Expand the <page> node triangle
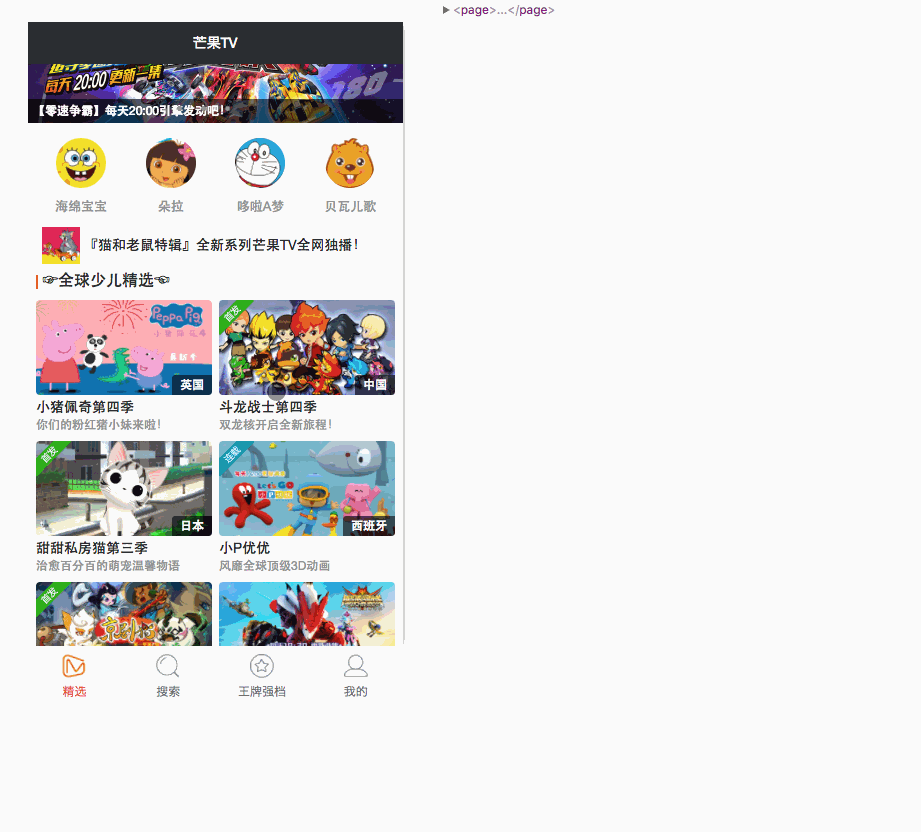 (x=446, y=10)
